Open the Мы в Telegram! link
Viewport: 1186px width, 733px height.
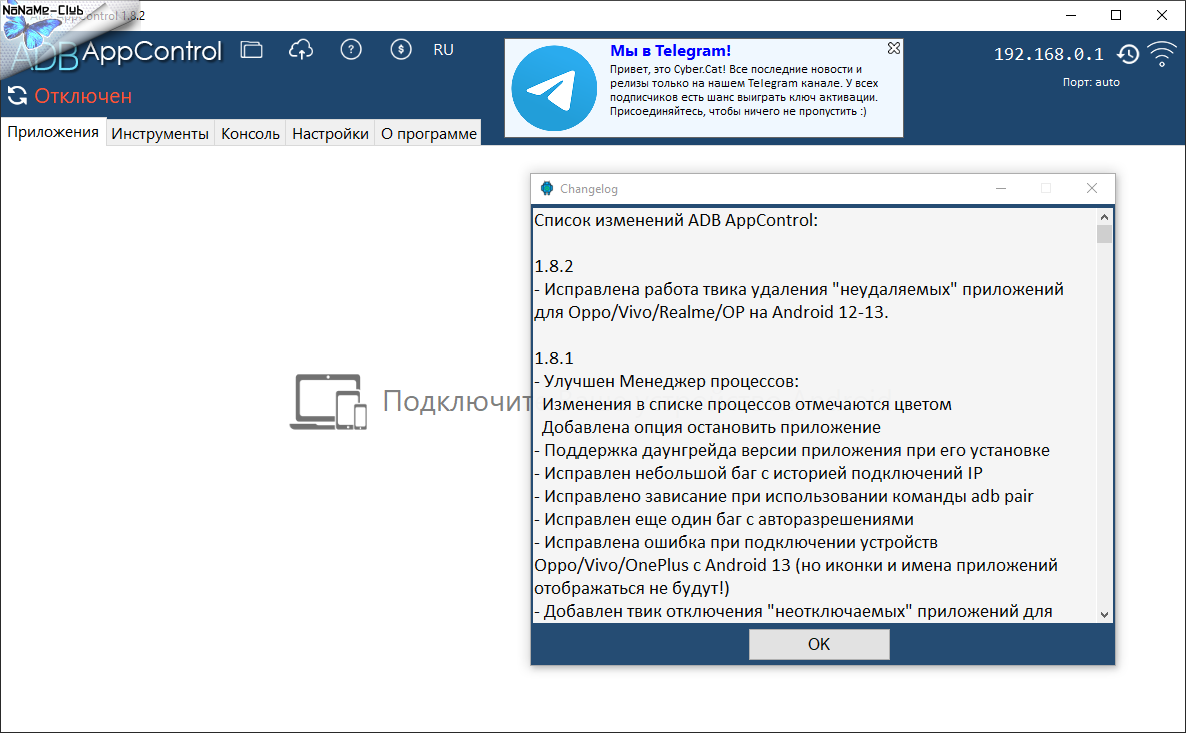click(x=670, y=51)
